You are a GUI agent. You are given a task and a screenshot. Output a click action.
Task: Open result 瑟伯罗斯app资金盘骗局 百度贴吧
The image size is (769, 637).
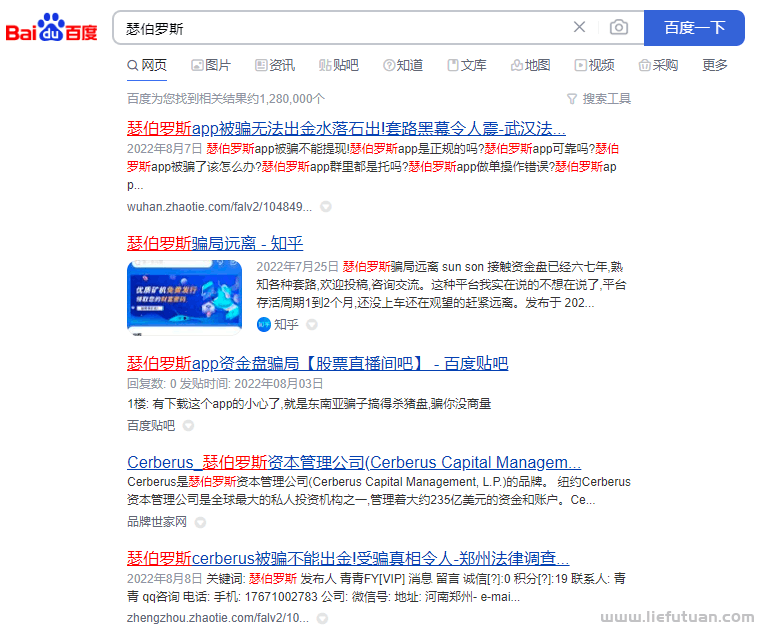(x=317, y=364)
